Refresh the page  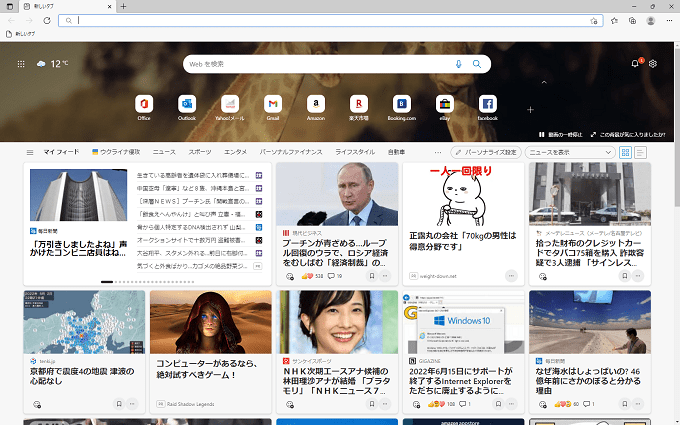coord(47,20)
